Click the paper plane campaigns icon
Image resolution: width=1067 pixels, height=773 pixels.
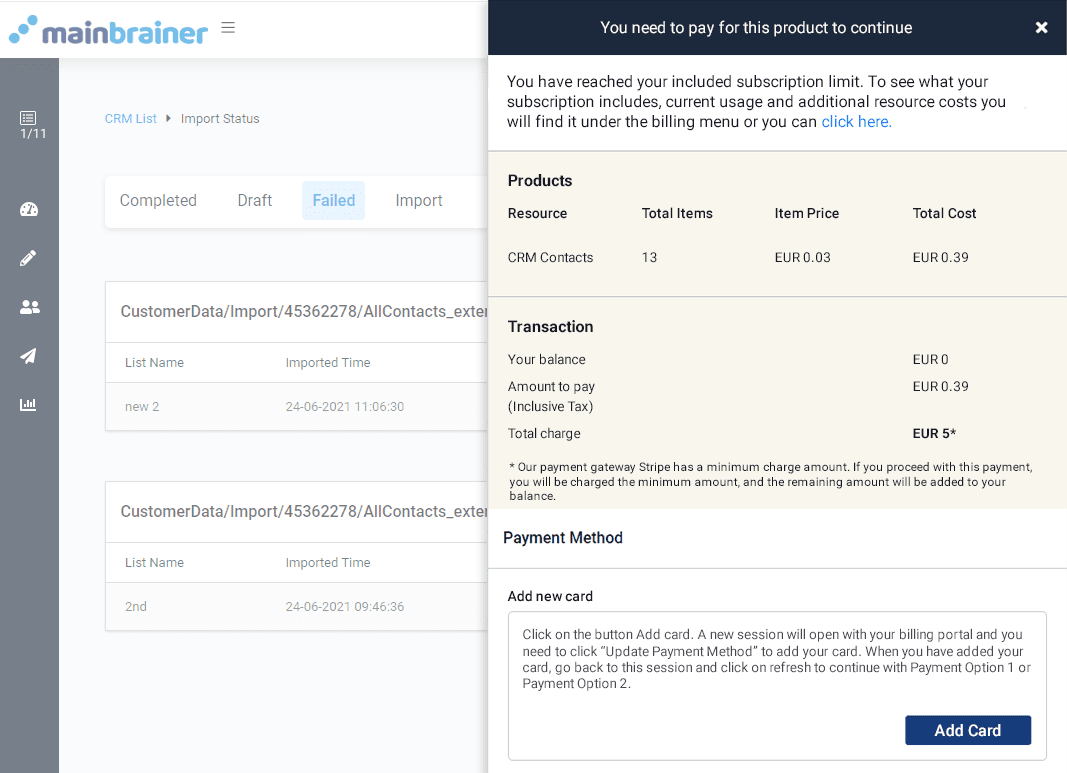coord(29,356)
